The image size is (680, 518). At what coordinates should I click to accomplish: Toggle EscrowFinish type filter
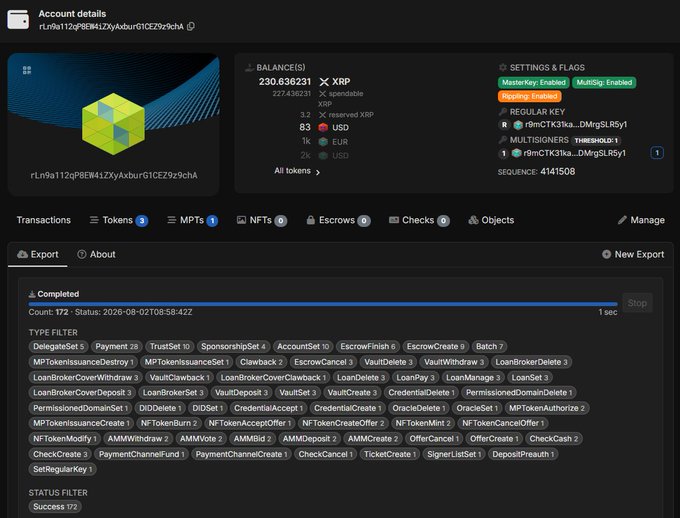368,347
